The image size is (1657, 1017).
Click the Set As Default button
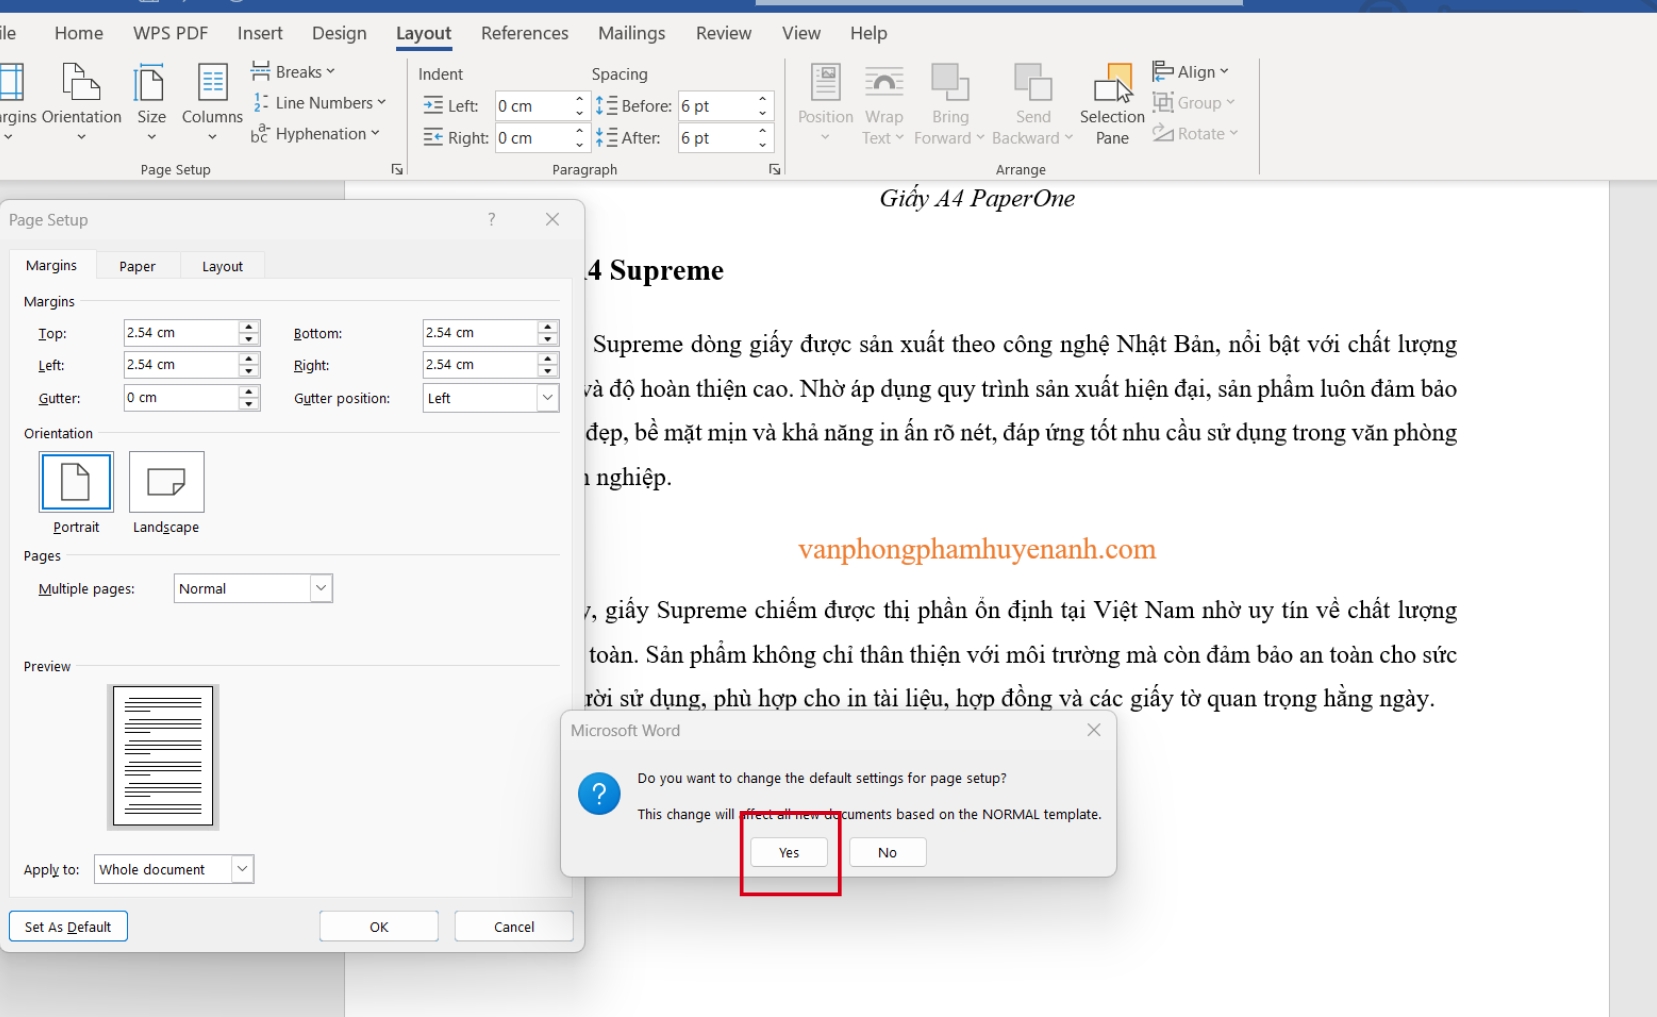[68, 927]
